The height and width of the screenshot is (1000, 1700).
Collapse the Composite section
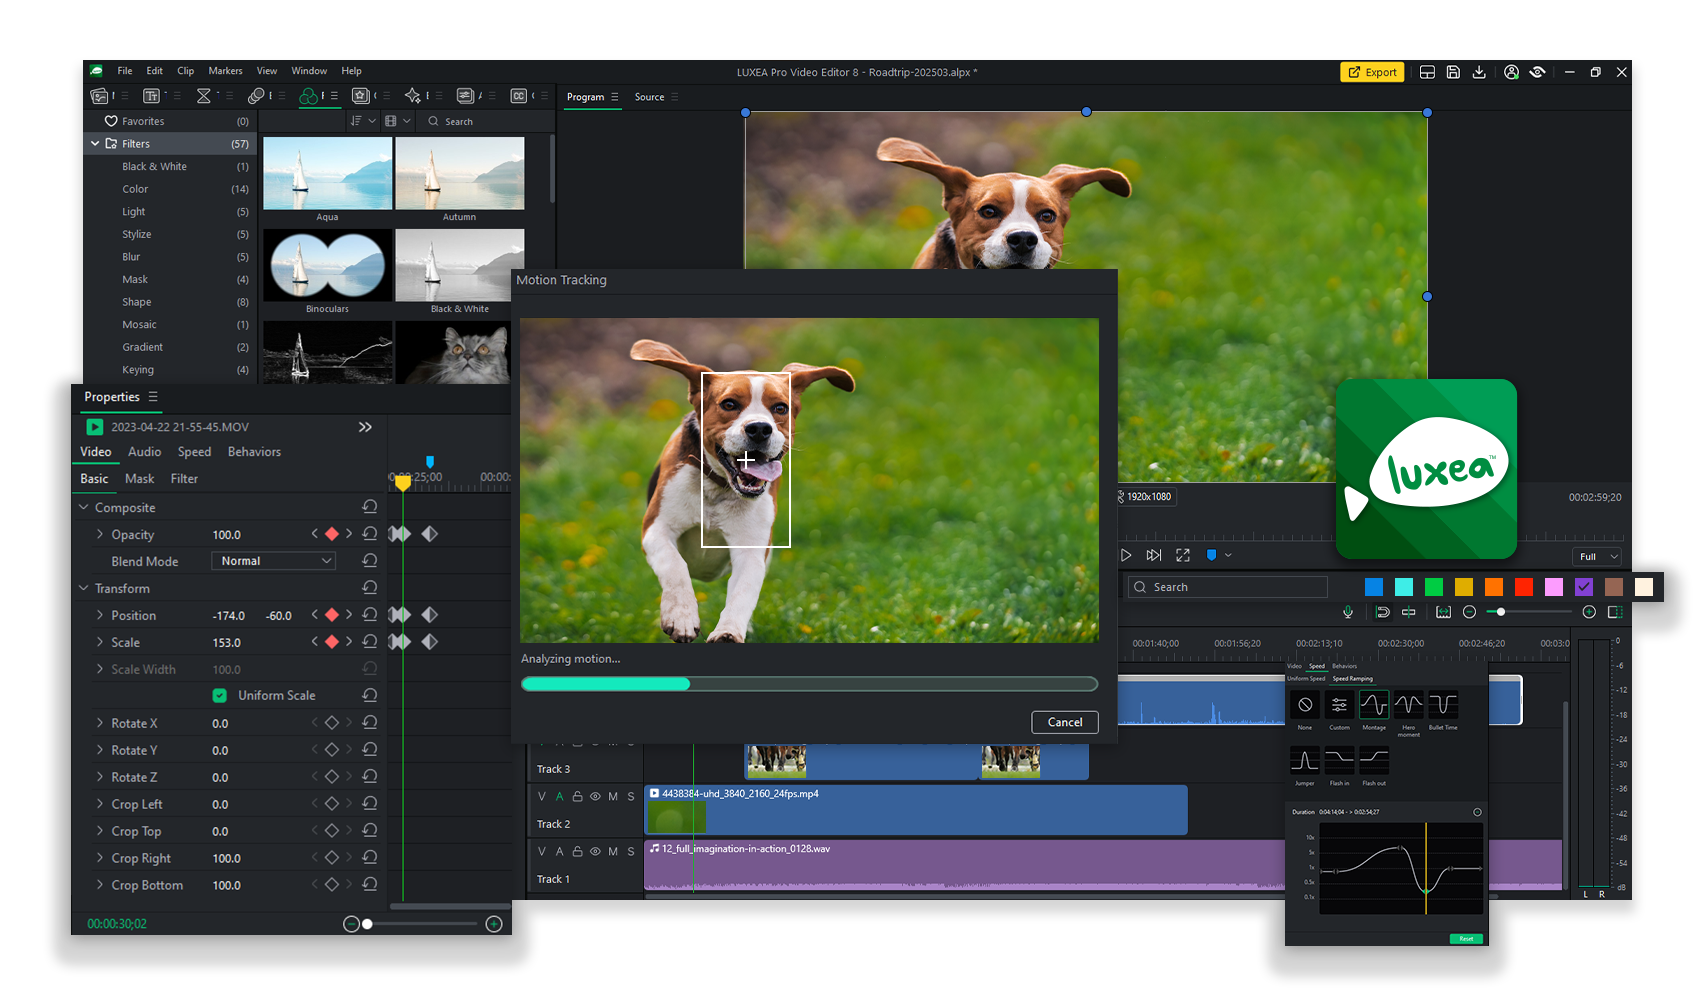[x=84, y=508]
